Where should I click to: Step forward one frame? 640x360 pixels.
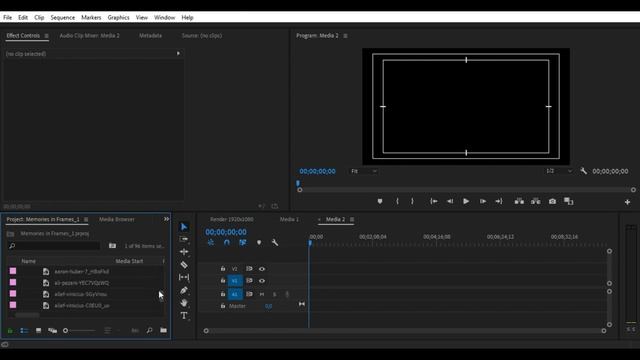(482, 201)
